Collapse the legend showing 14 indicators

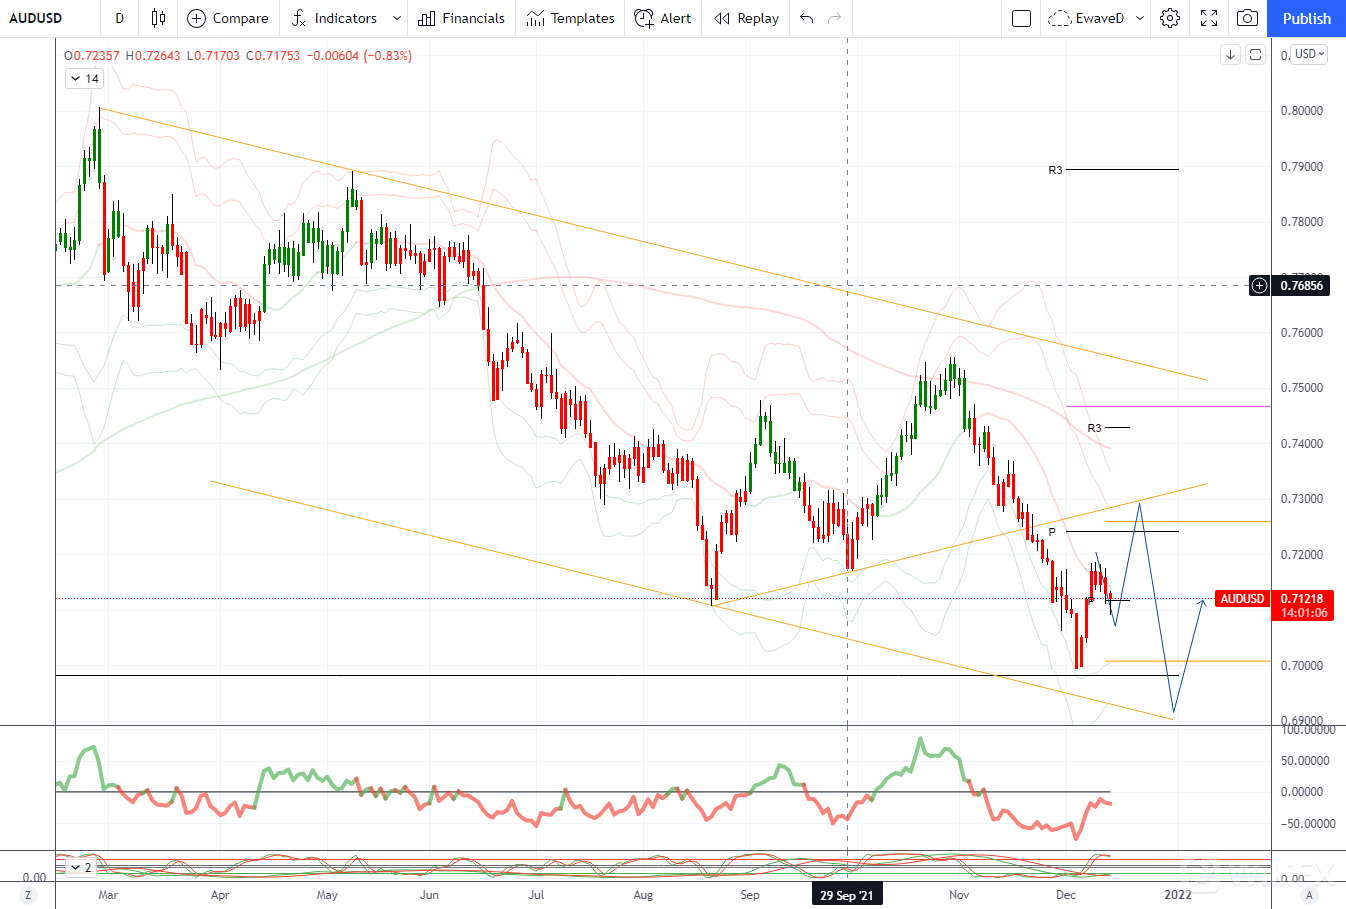pyautogui.click(x=76, y=79)
